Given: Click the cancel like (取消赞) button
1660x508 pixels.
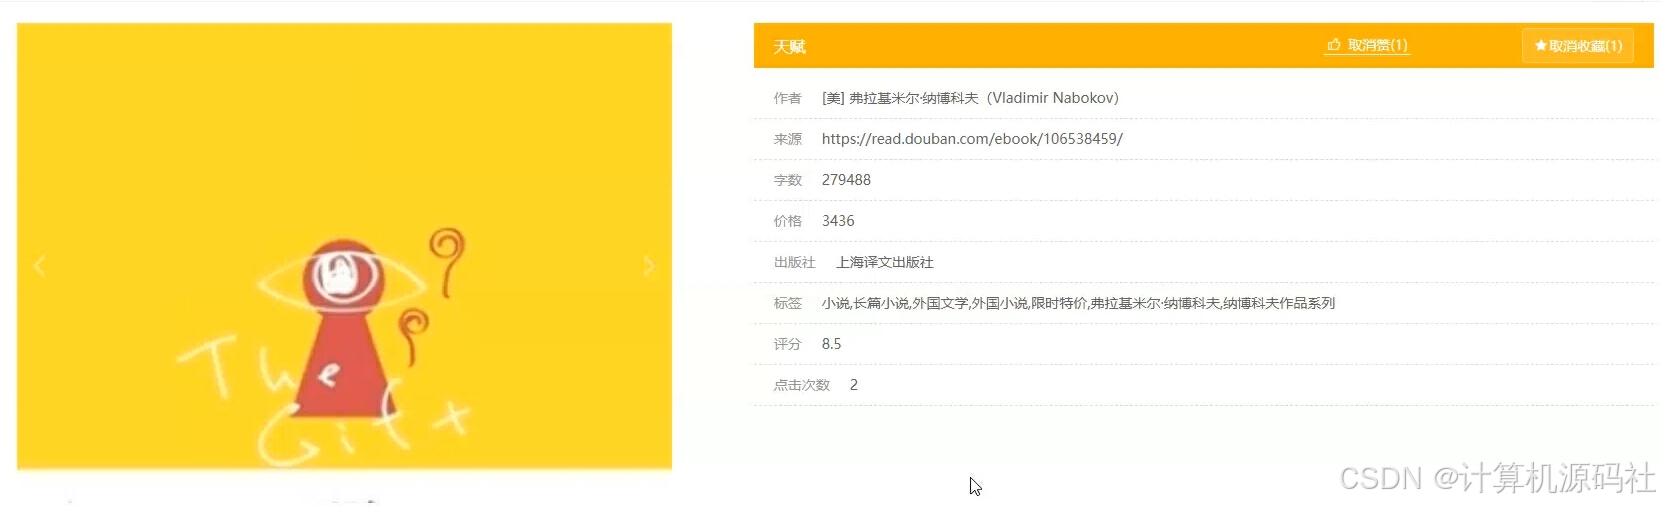Looking at the screenshot, I should 1367,45.
